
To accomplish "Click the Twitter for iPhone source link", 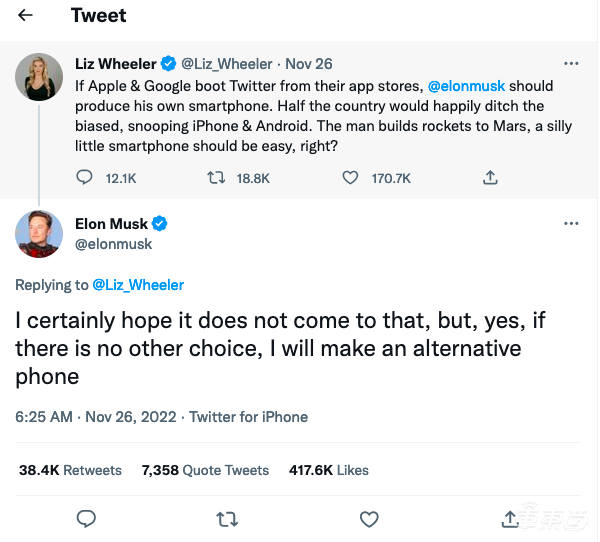I will click(249, 417).
